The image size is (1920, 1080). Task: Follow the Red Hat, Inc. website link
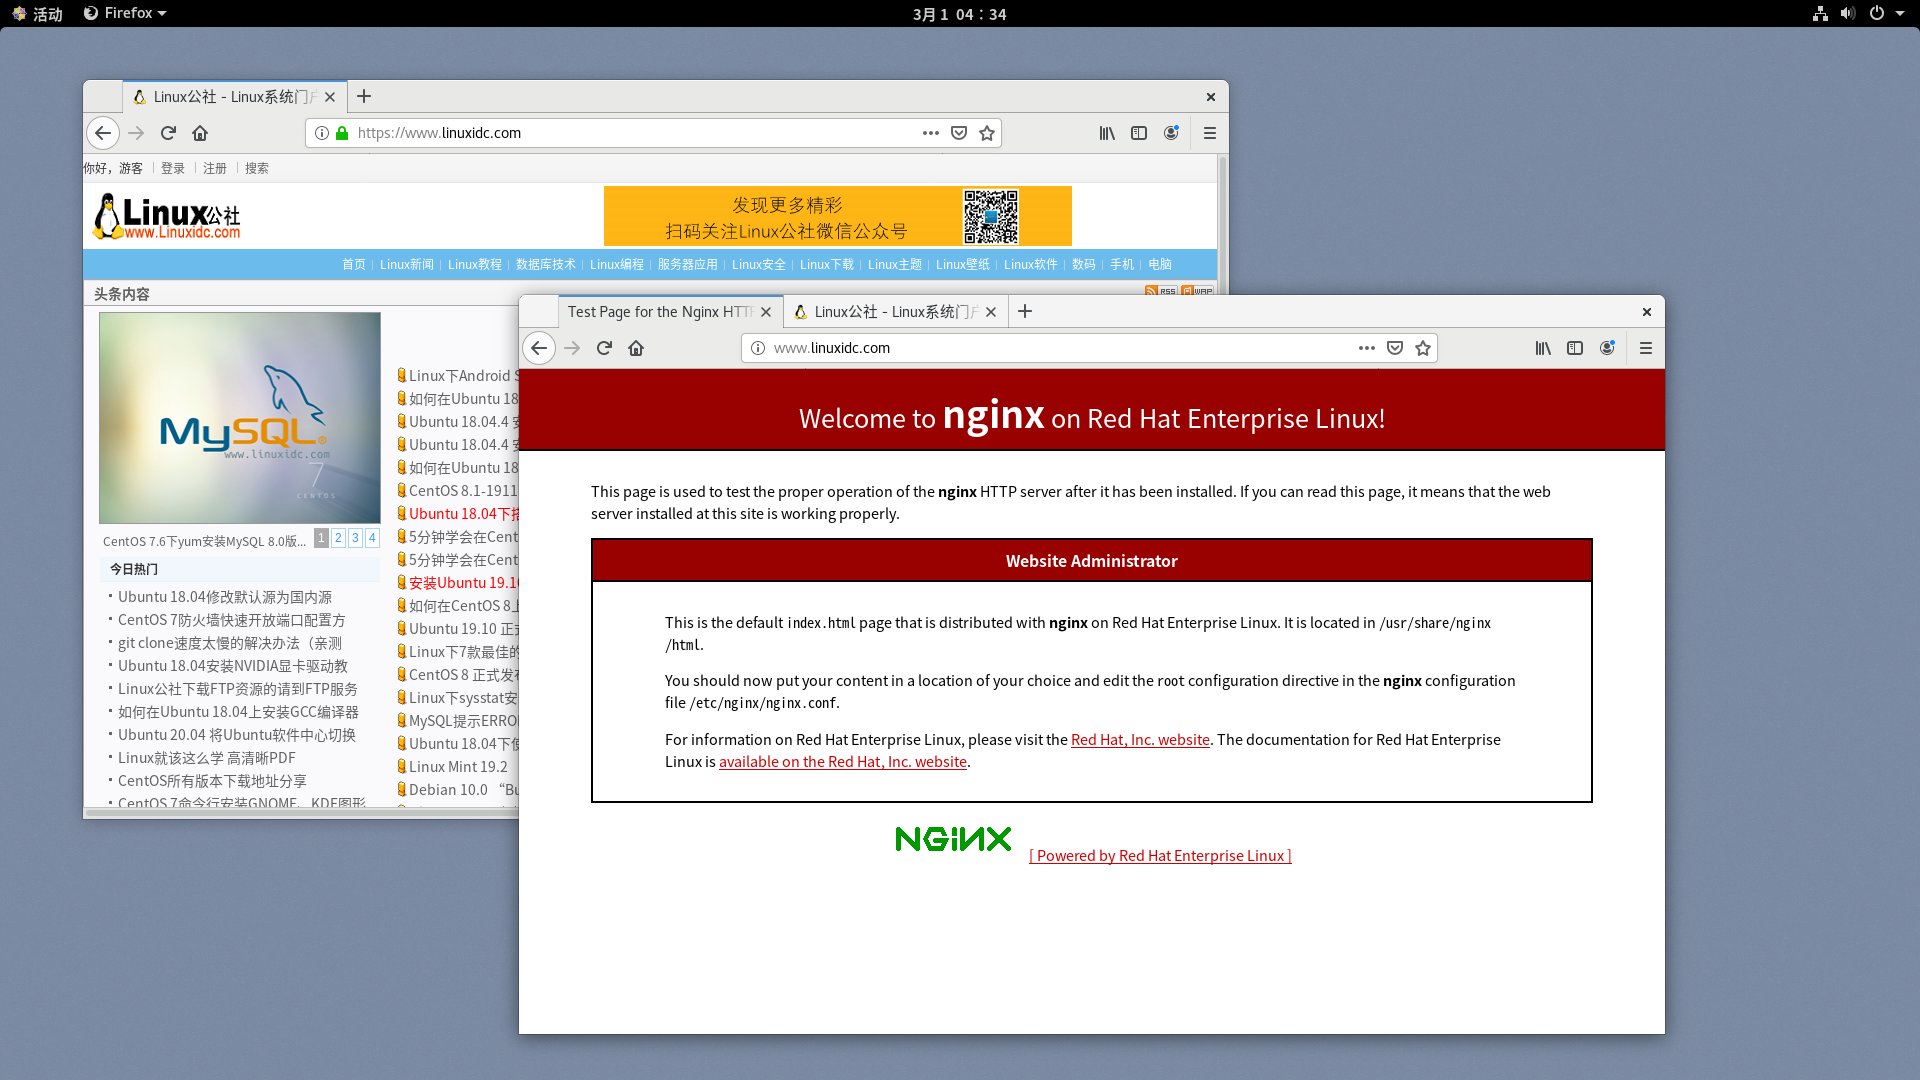point(1139,740)
